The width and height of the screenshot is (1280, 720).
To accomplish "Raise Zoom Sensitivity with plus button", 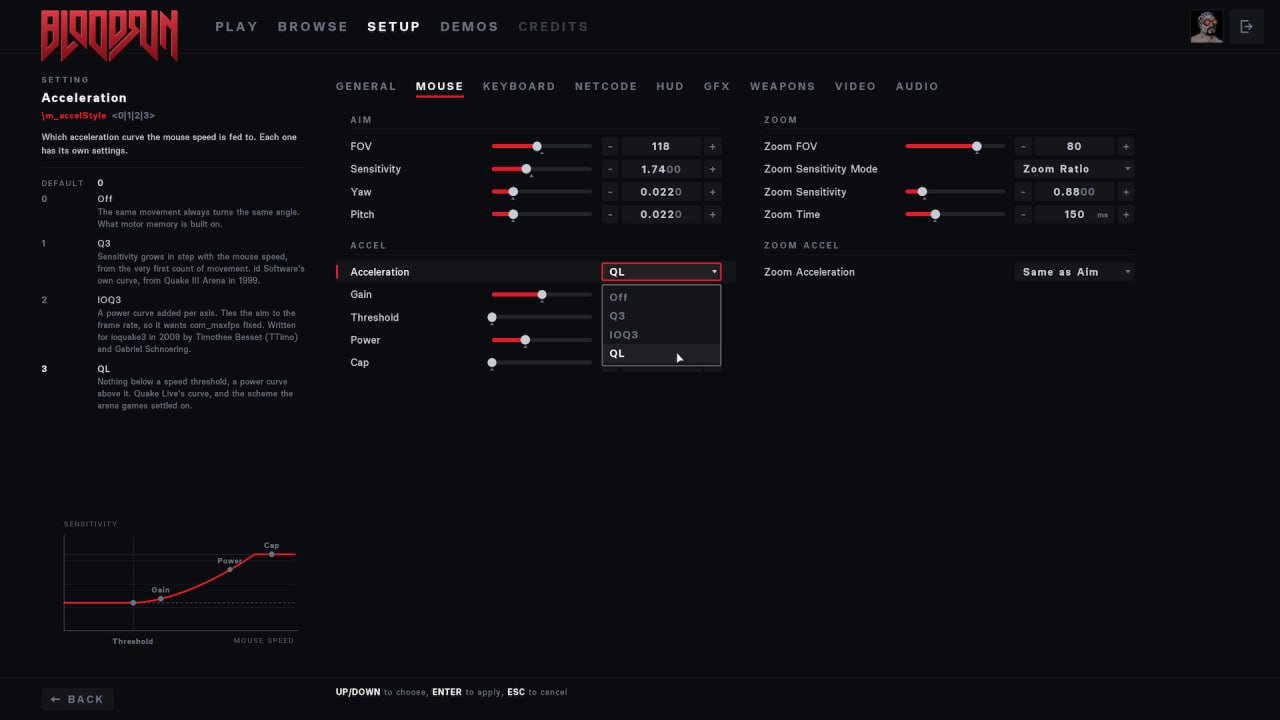I will (1126, 192).
